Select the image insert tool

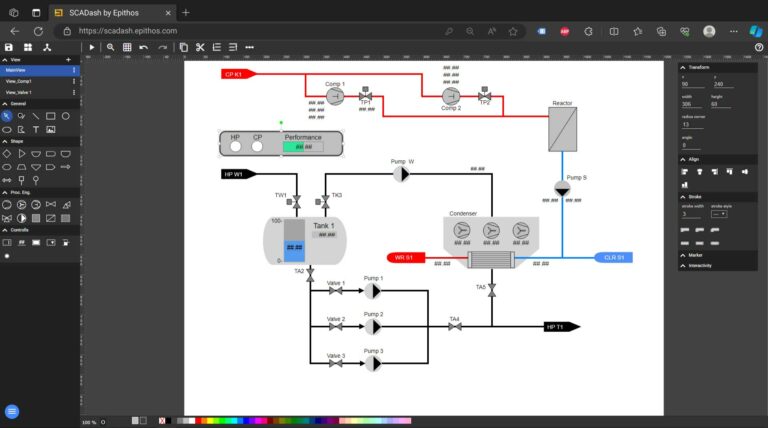pyautogui.click(x=50, y=129)
